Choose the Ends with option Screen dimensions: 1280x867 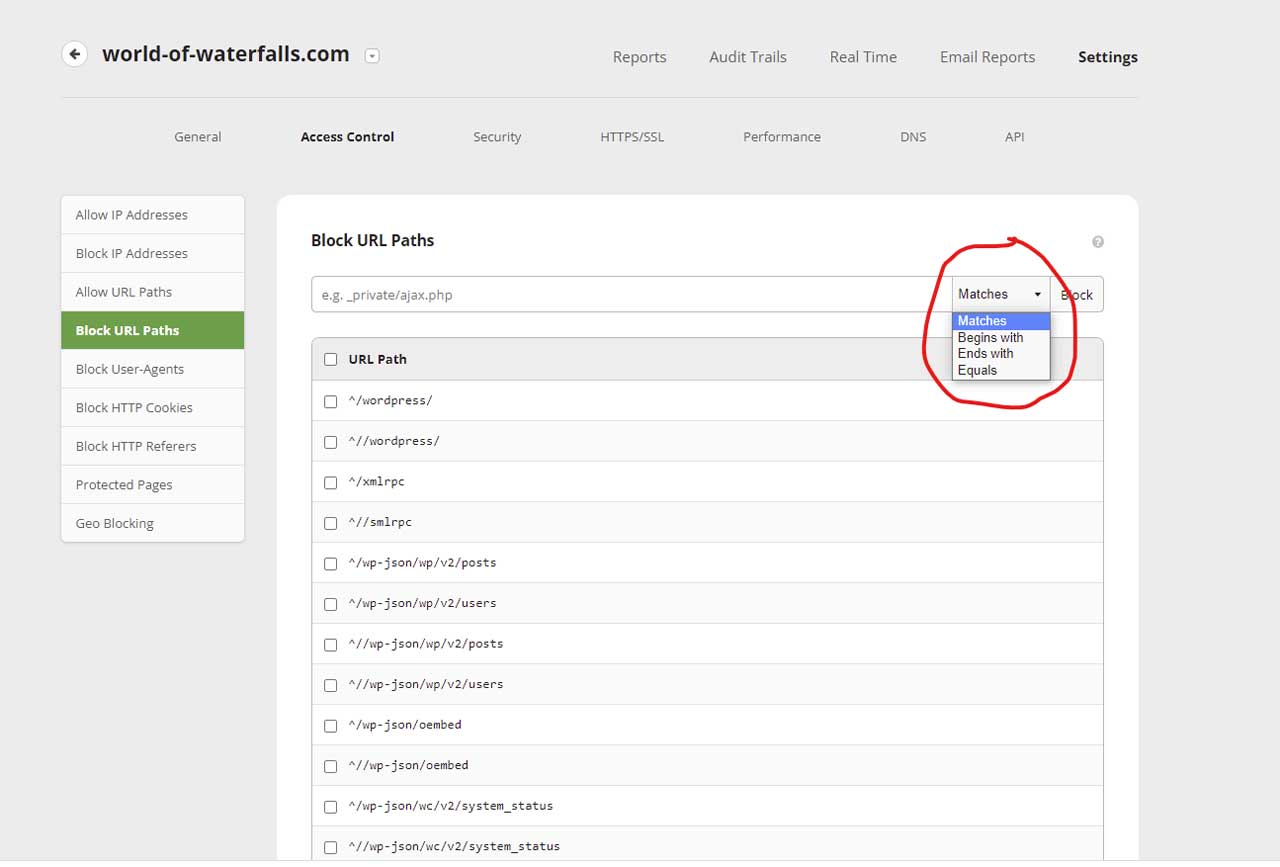click(x=1001, y=353)
